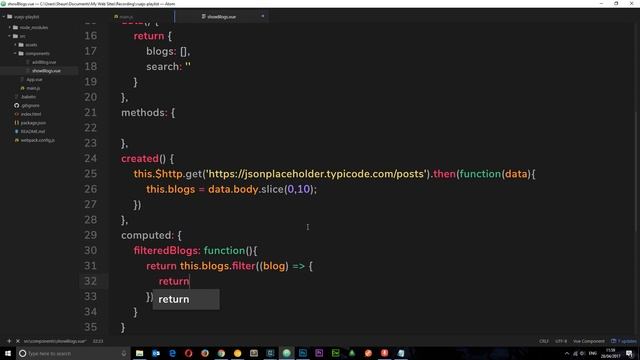
Task: Open Outlook from the taskbar
Action: pyautogui.click(x=156, y=353)
